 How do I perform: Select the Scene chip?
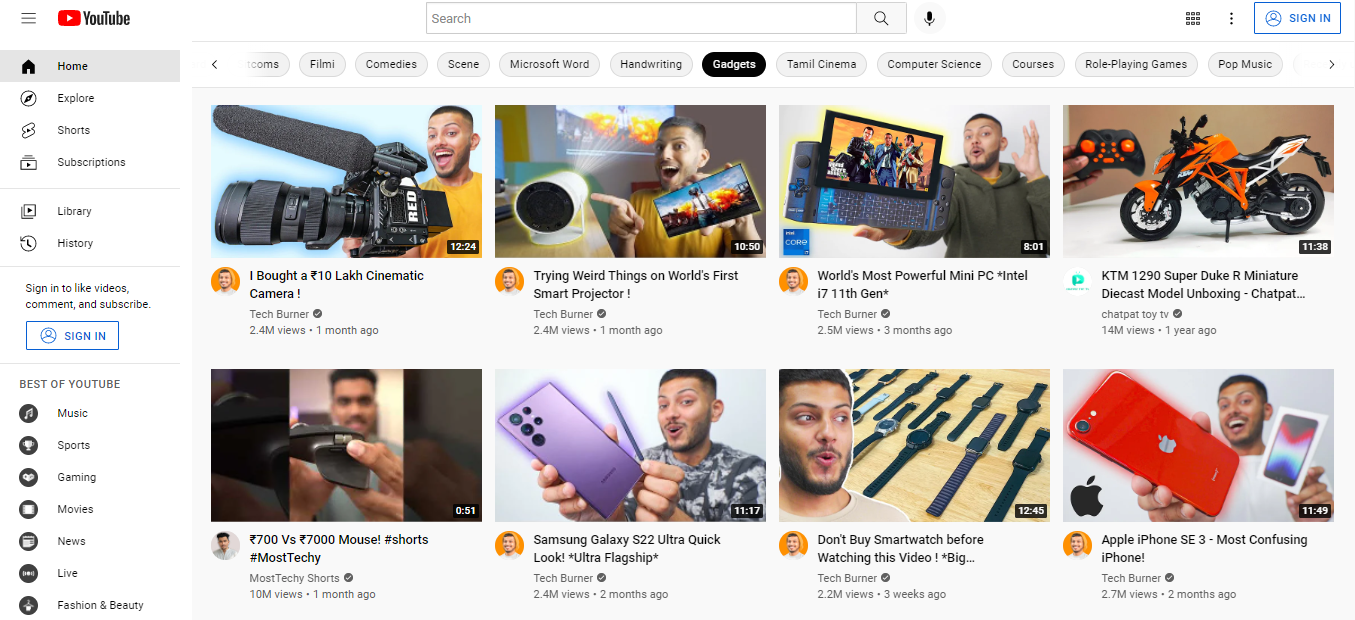pyautogui.click(x=463, y=64)
